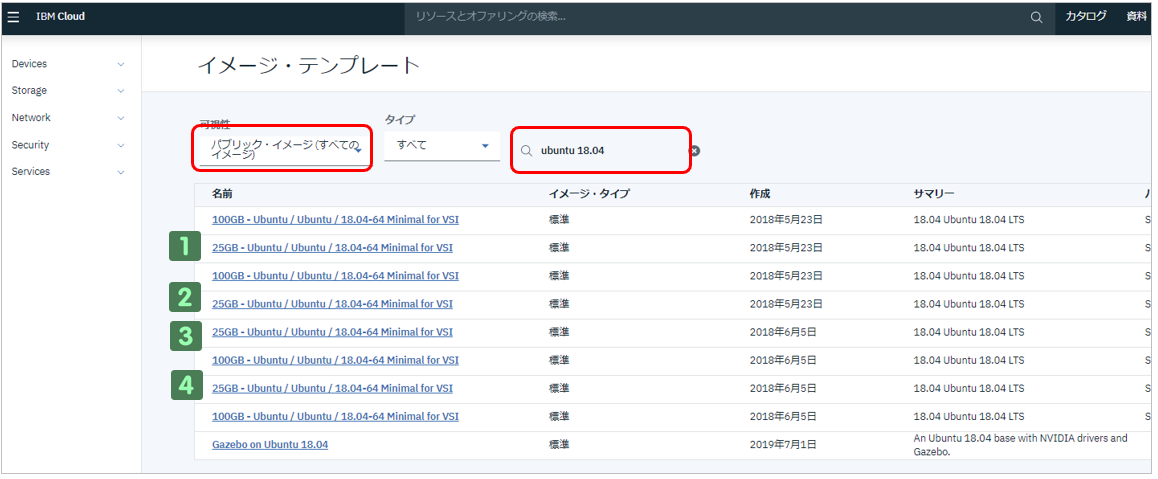Clear the ubuntu 18.04 filter text

(694, 151)
